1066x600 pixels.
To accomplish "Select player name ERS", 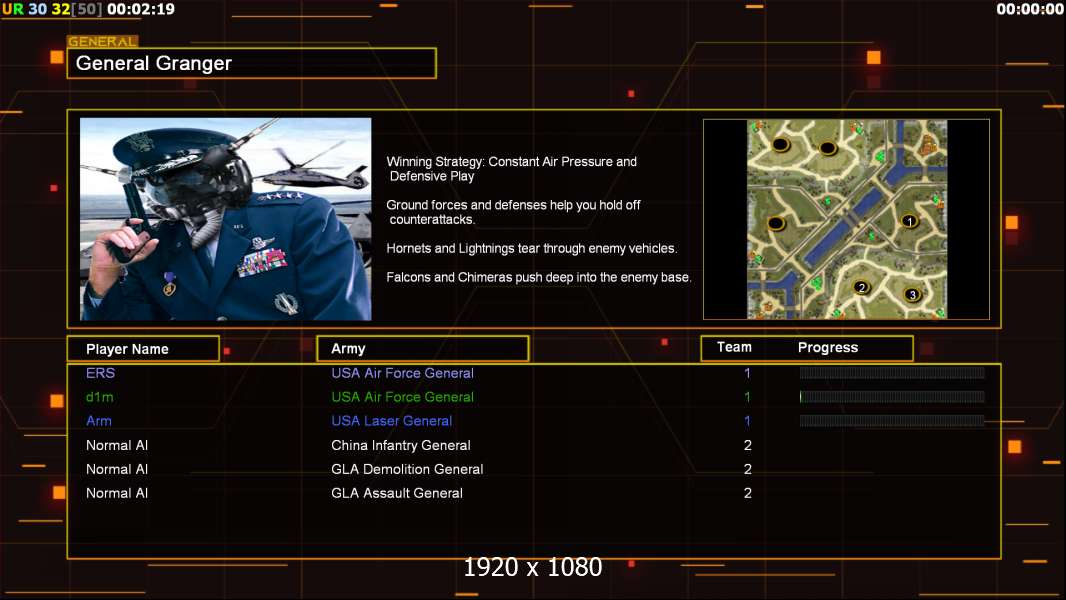I will [101, 373].
